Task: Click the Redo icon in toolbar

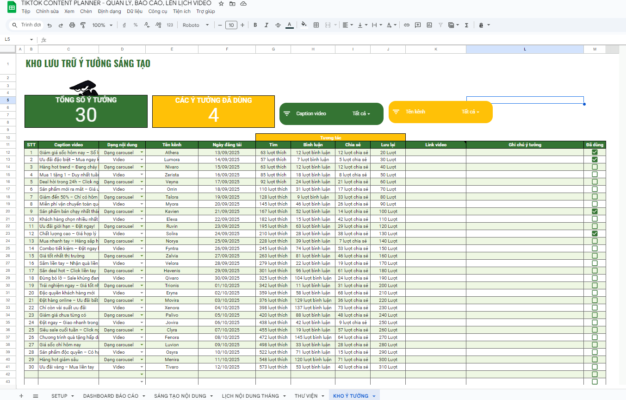Action: pos(62,25)
